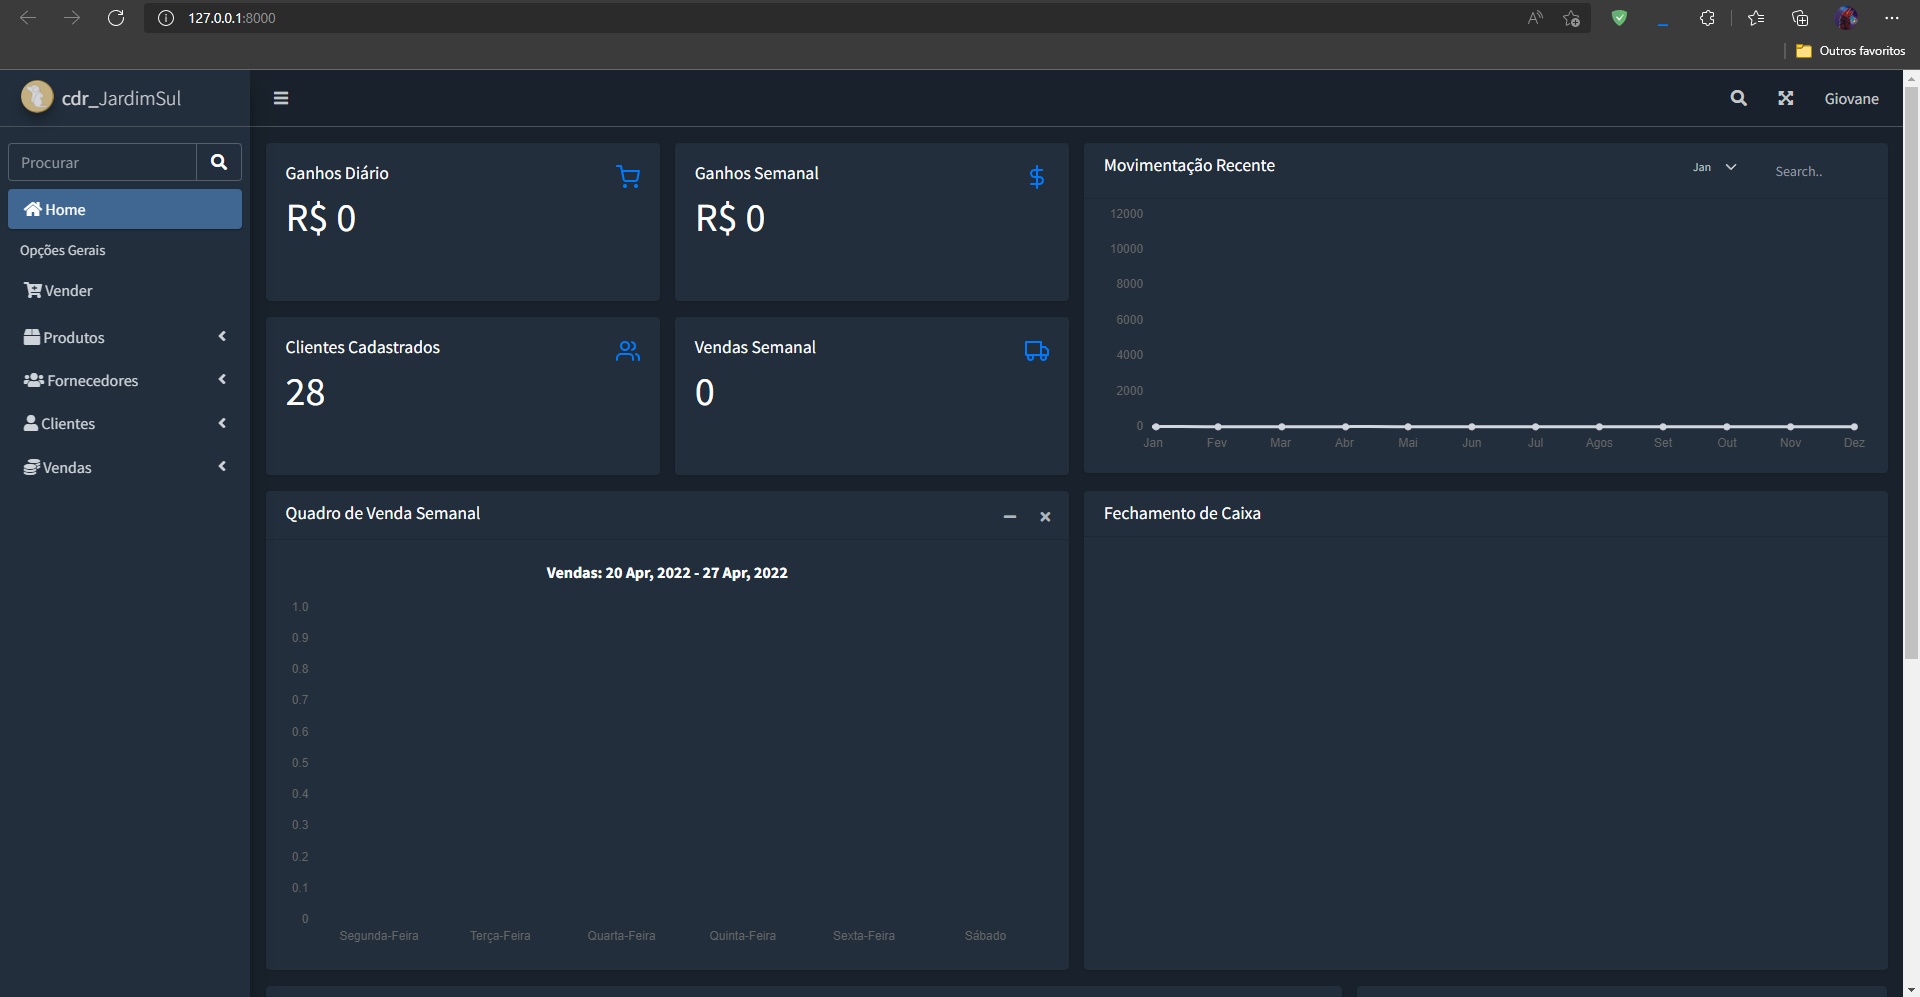Screen dimensions: 1920x997
Task: Reload the page with the refresh icon
Action: (116, 18)
